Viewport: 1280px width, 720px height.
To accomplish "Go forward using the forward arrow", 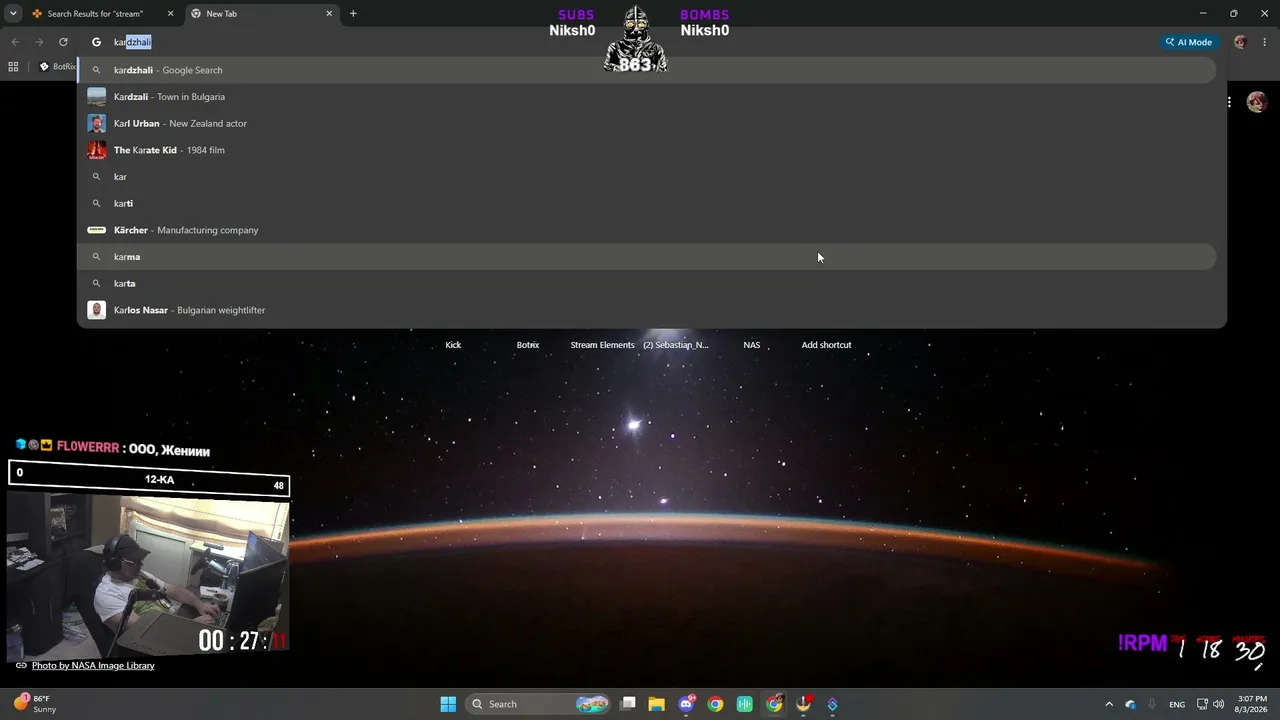I will click(39, 42).
